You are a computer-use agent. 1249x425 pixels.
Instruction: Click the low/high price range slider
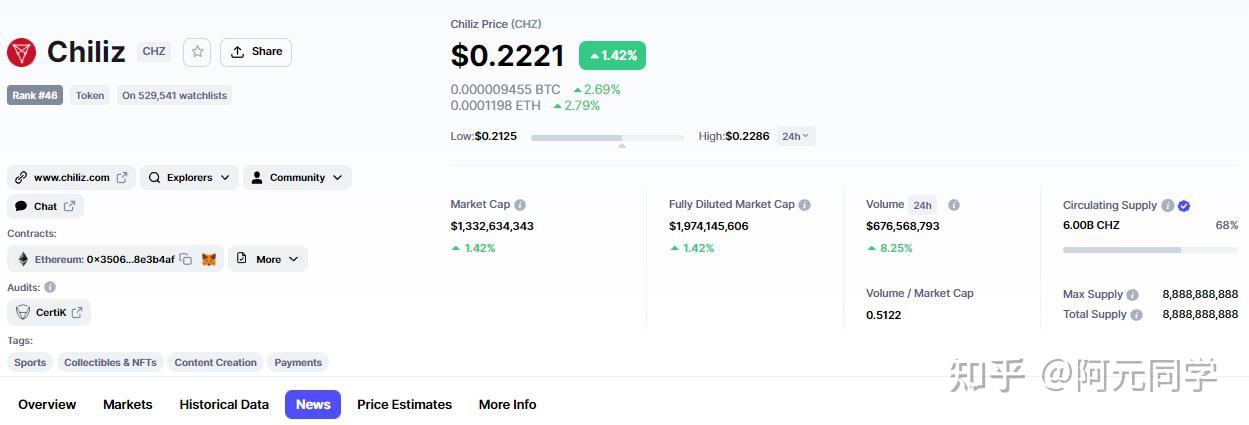(607, 137)
